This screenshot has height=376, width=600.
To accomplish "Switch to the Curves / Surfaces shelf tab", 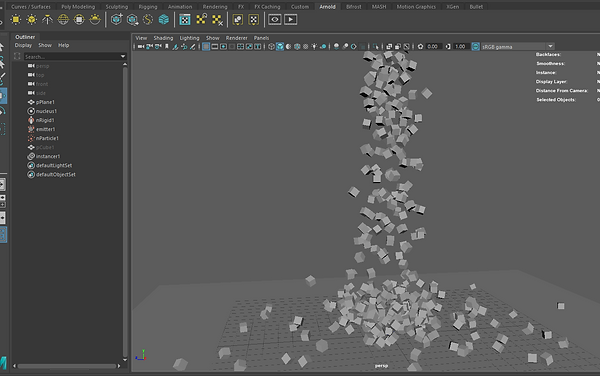I will 31,7.
